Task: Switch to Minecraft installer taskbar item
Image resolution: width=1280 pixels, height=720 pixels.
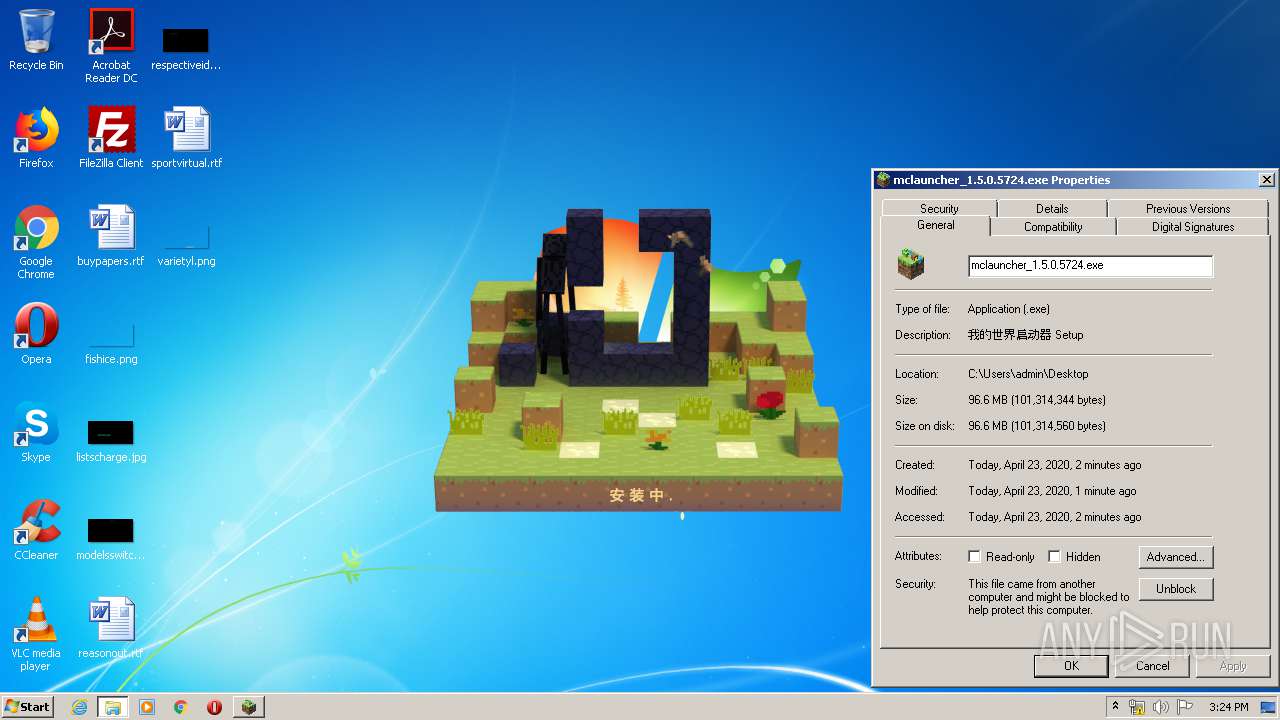Action: [248, 707]
